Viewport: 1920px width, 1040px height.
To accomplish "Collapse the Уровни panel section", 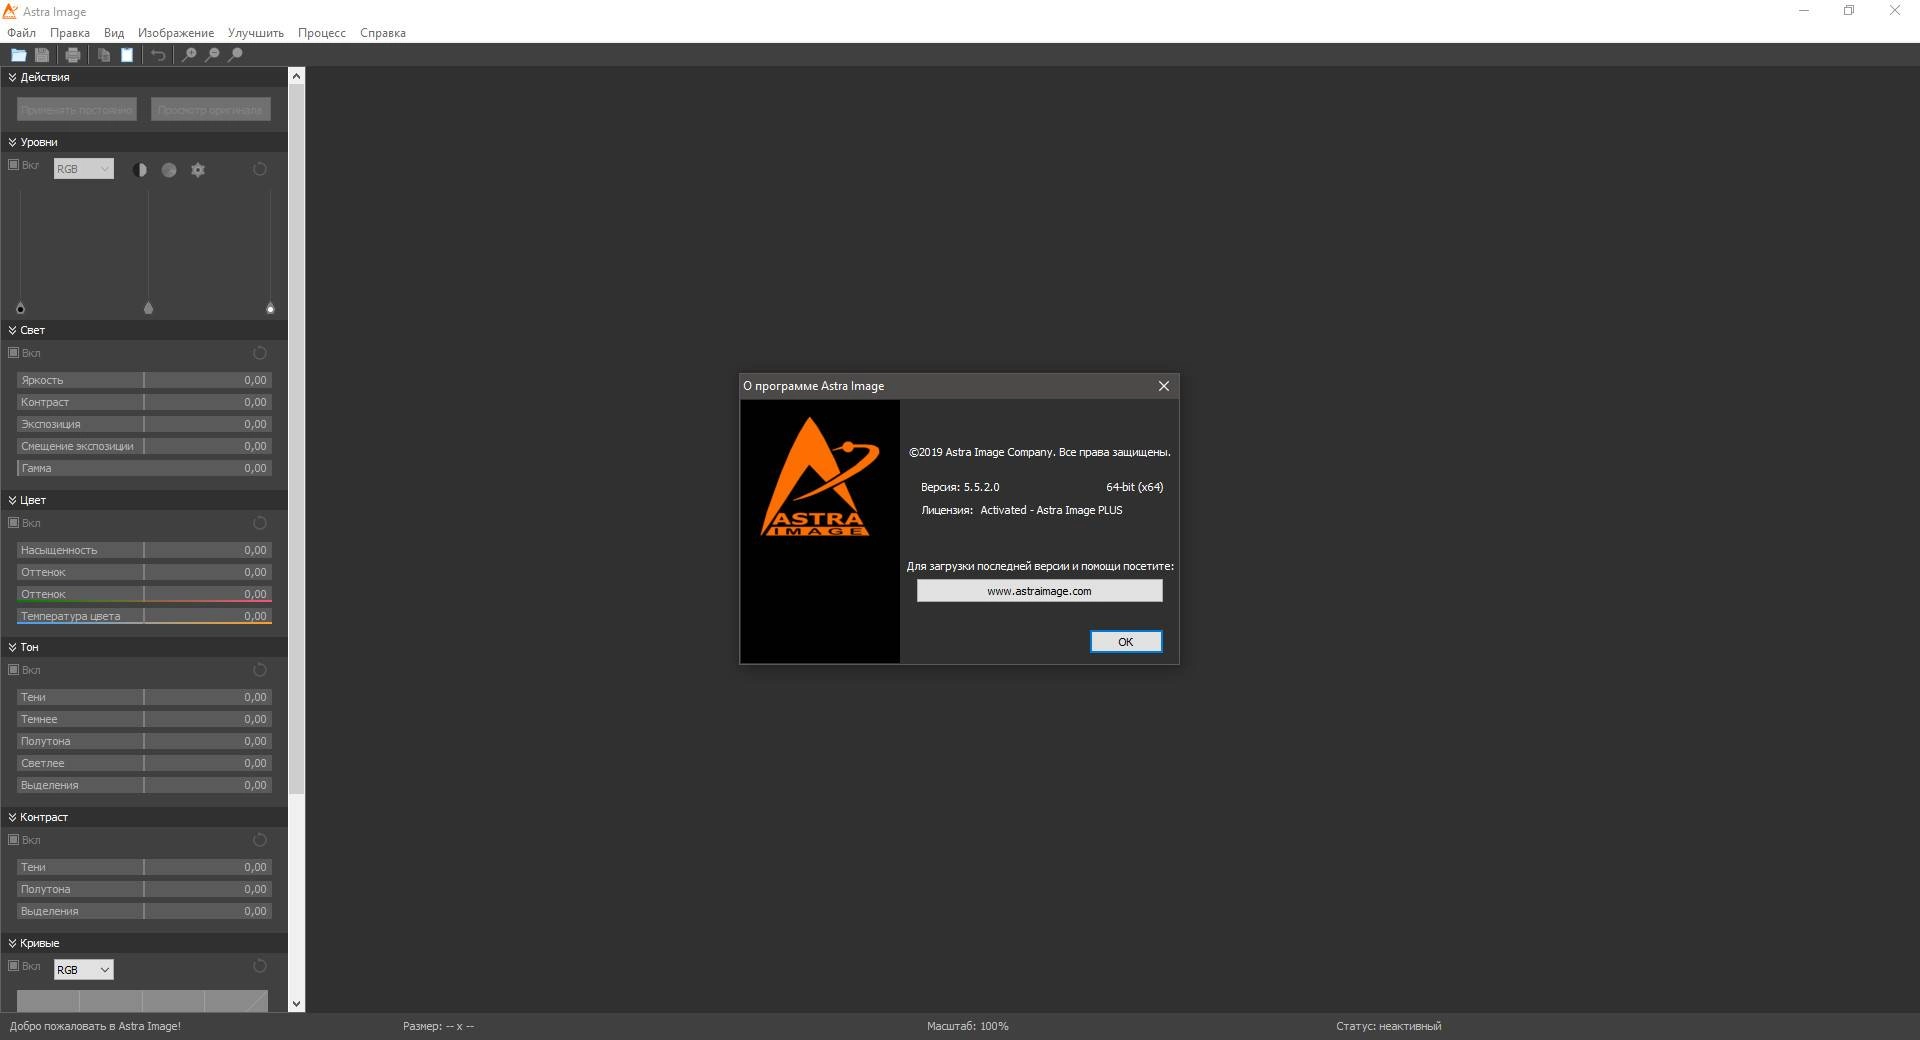I will 12,142.
